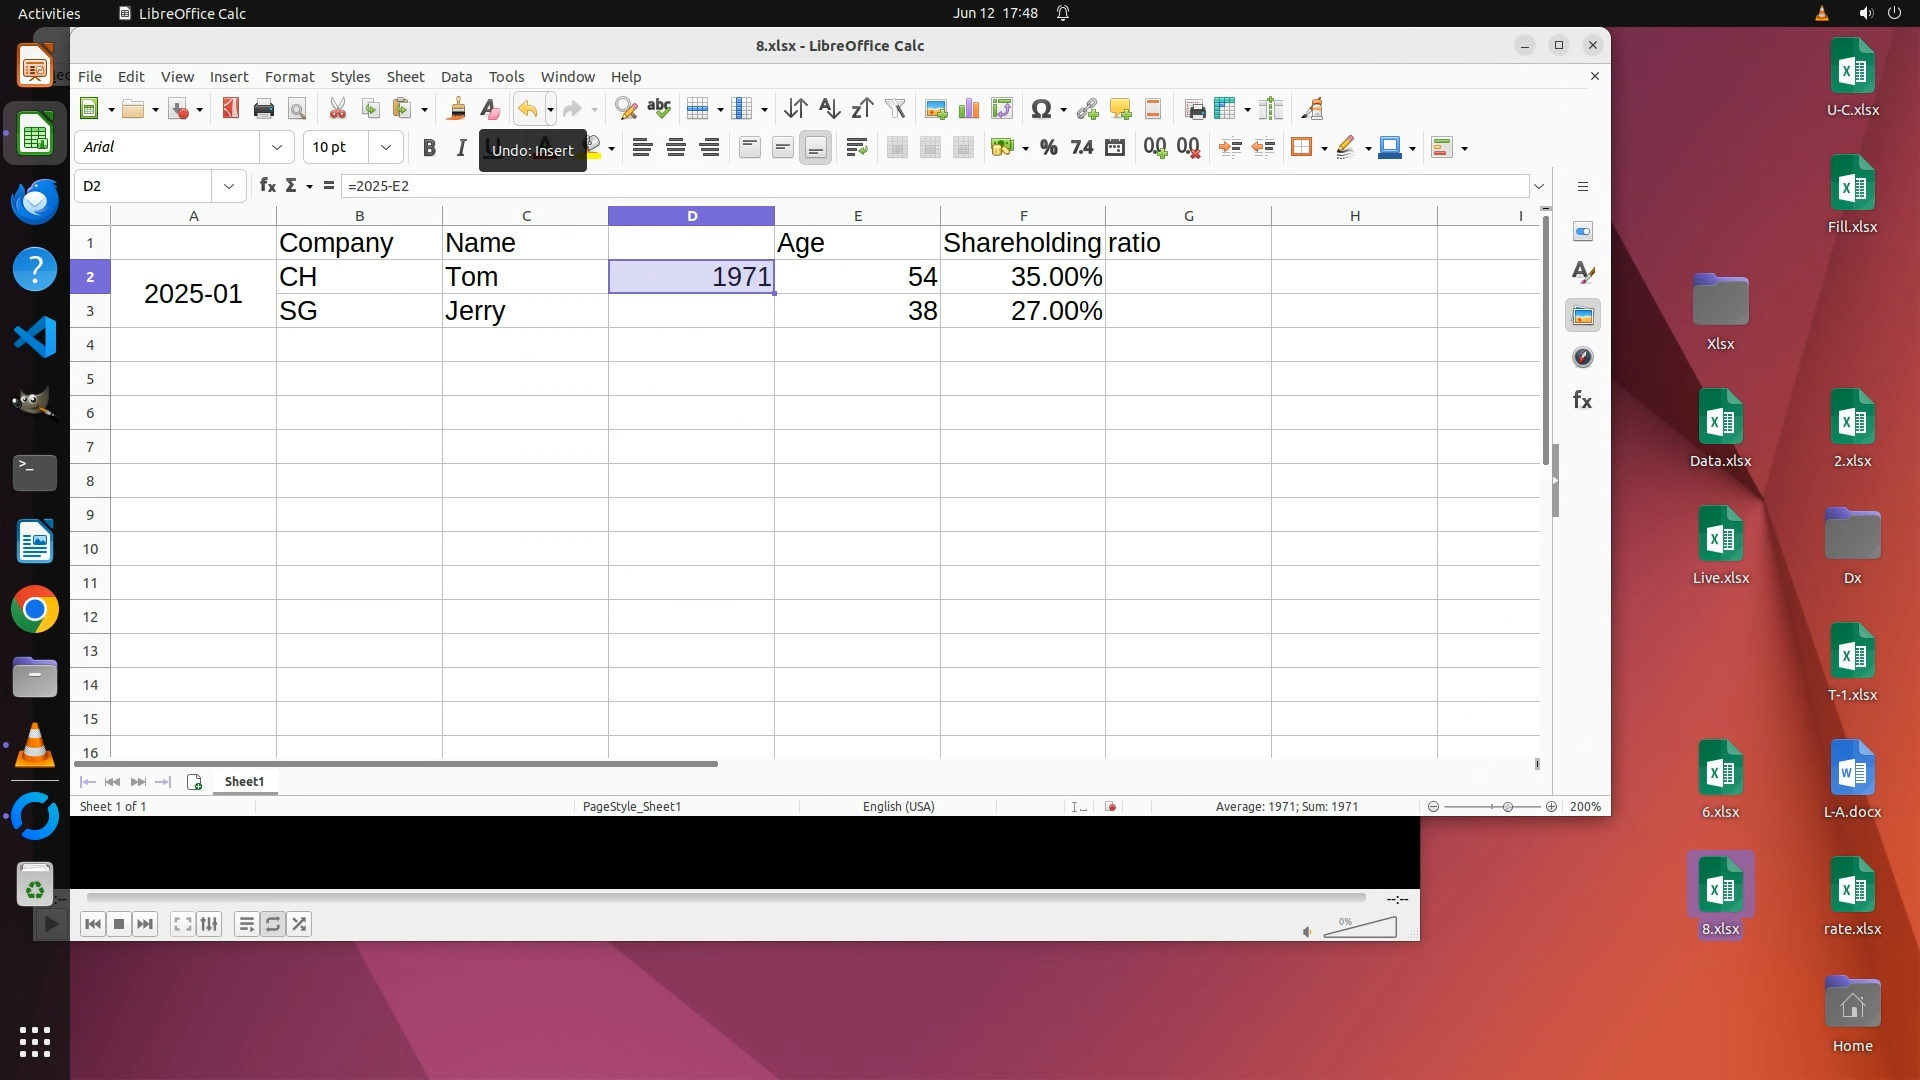Click the AutoFilter funnel icon
This screenshot has height=1080, width=1920.
pyautogui.click(x=895, y=109)
